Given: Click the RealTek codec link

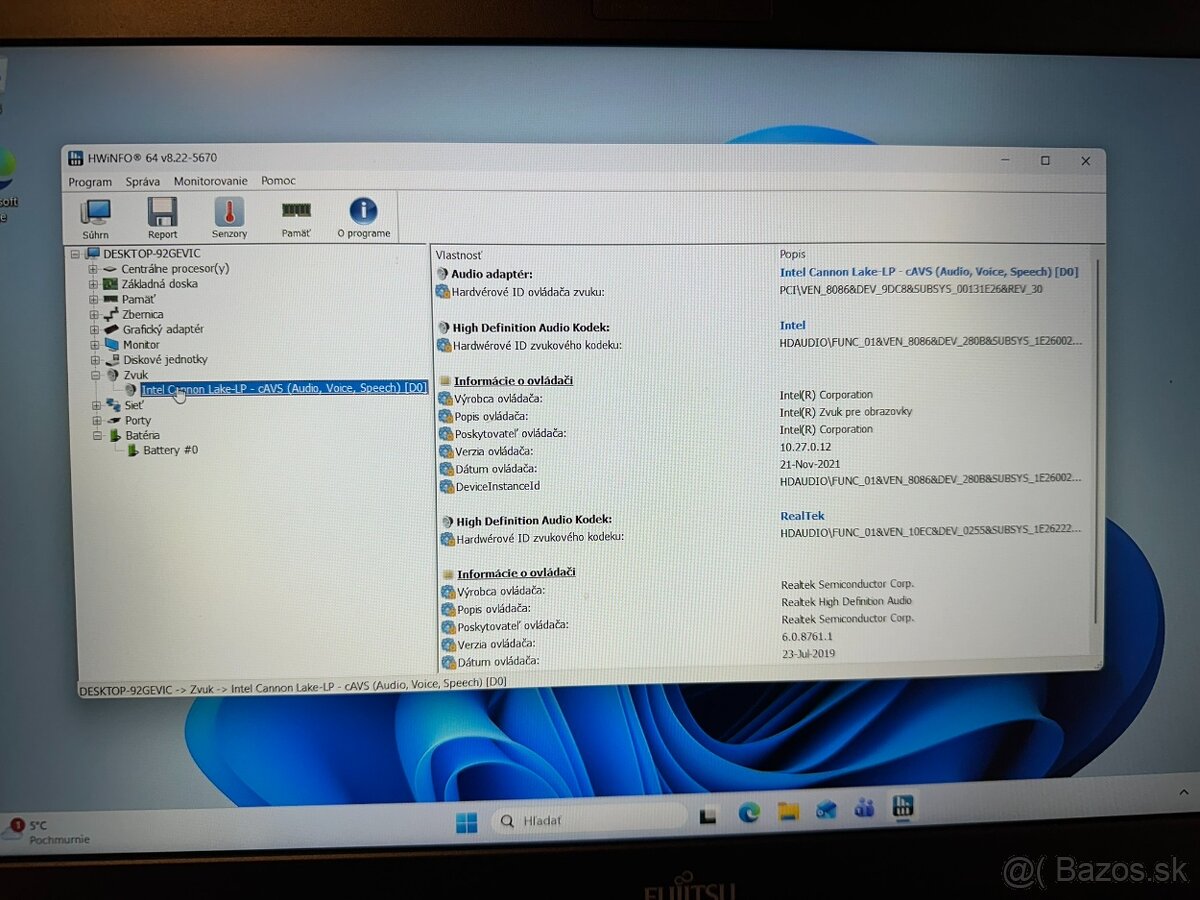Looking at the screenshot, I should (x=802, y=515).
